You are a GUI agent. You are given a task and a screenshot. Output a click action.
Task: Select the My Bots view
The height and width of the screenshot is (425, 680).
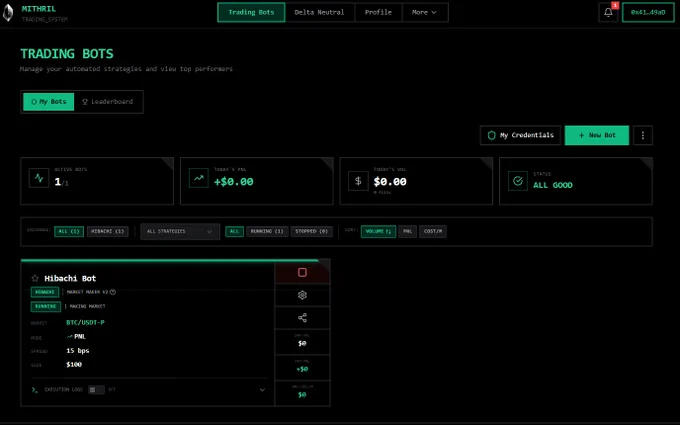tap(49, 101)
